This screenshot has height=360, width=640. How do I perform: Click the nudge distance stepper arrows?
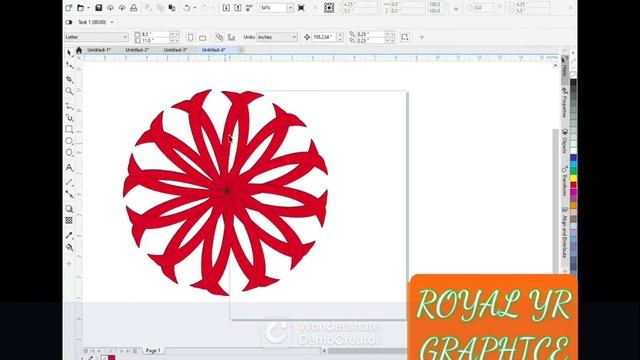340,37
